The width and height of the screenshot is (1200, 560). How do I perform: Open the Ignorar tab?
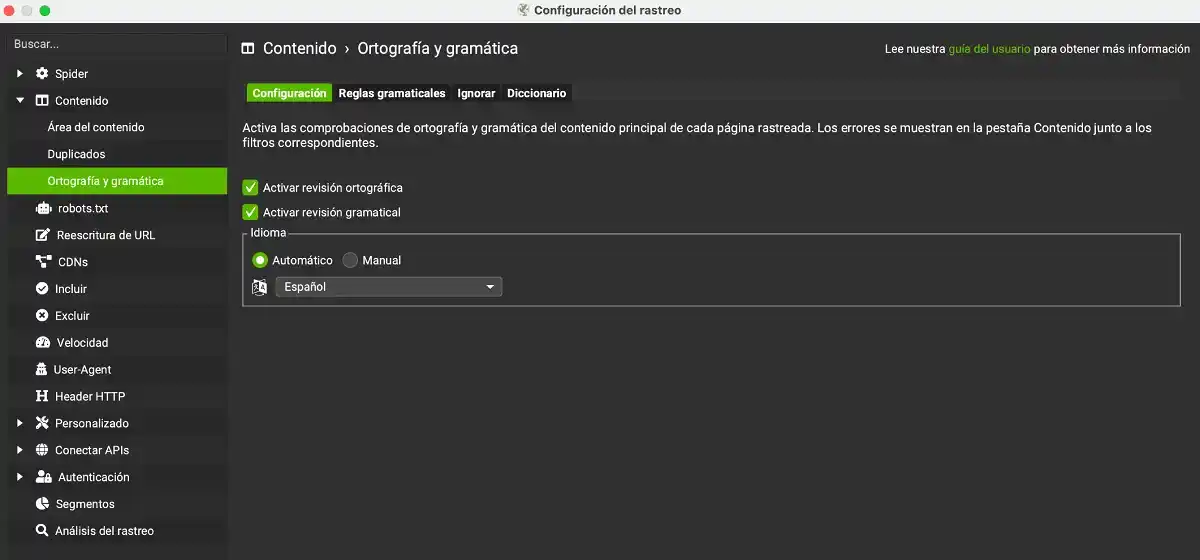[x=476, y=93]
